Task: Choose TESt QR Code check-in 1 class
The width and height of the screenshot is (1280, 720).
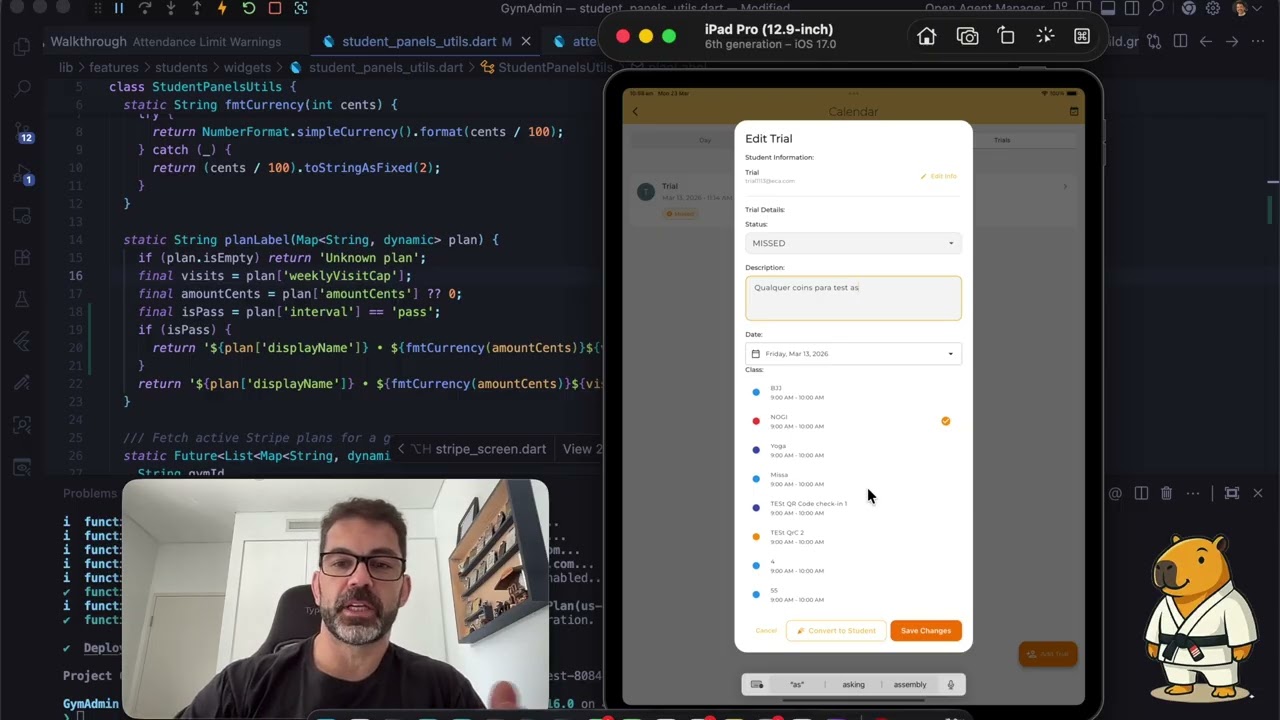Action: click(853, 508)
